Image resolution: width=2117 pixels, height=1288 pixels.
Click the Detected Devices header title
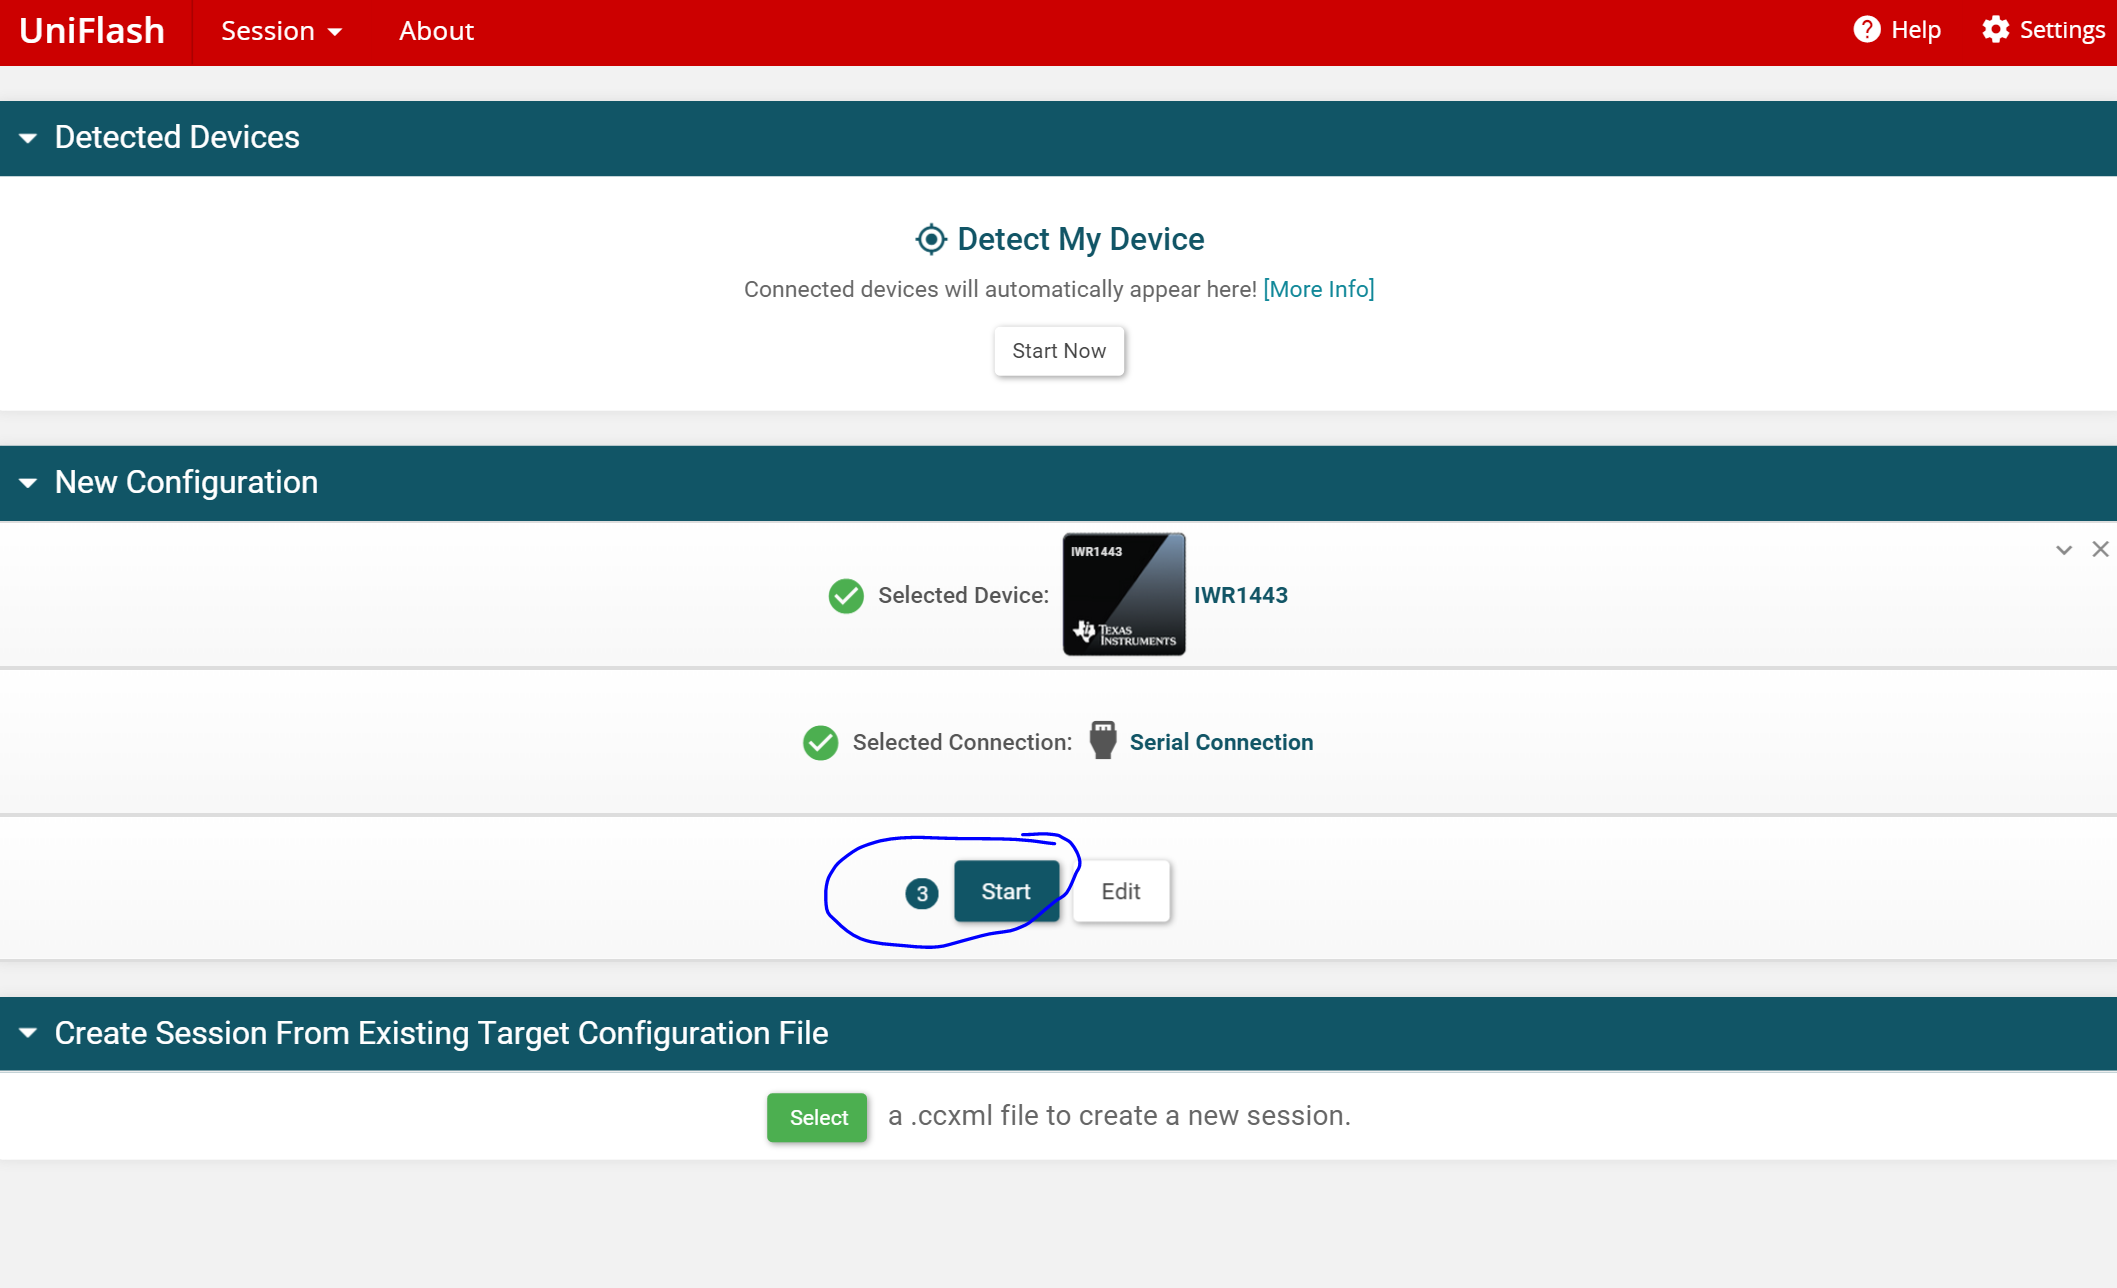pyautogui.click(x=177, y=137)
